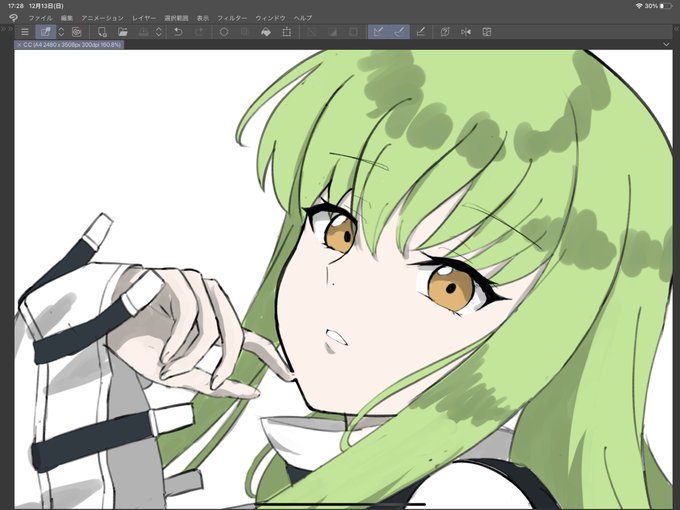Click the layout panel icon at the toolbar's end
This screenshot has width=680, height=510.
[487, 32]
